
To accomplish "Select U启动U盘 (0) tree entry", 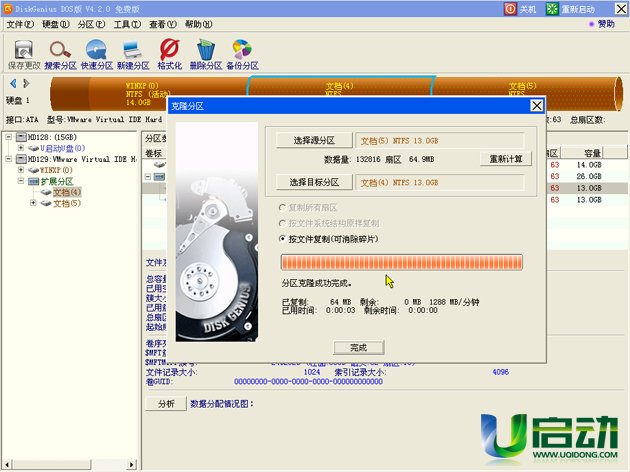I will point(63,148).
